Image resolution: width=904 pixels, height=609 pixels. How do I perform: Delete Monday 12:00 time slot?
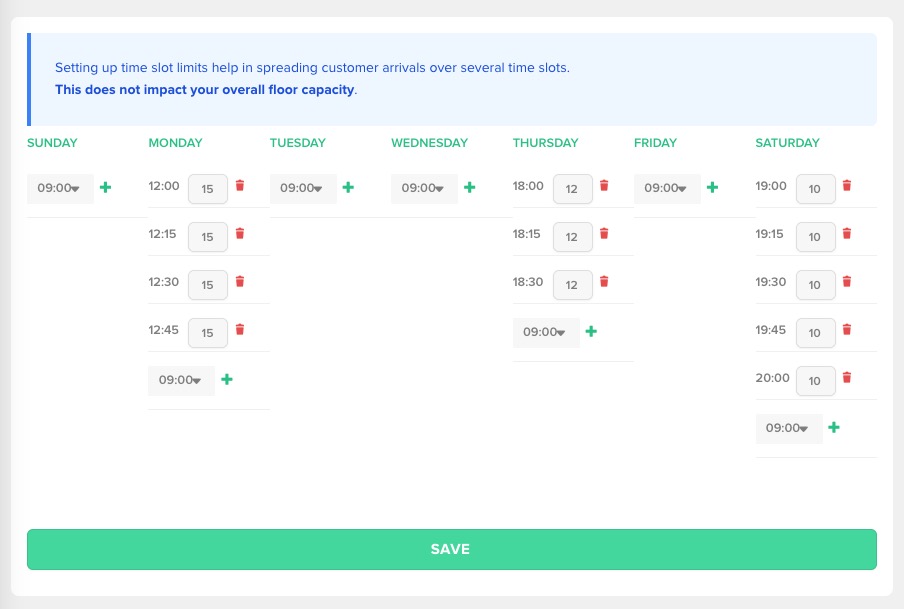tap(239, 186)
